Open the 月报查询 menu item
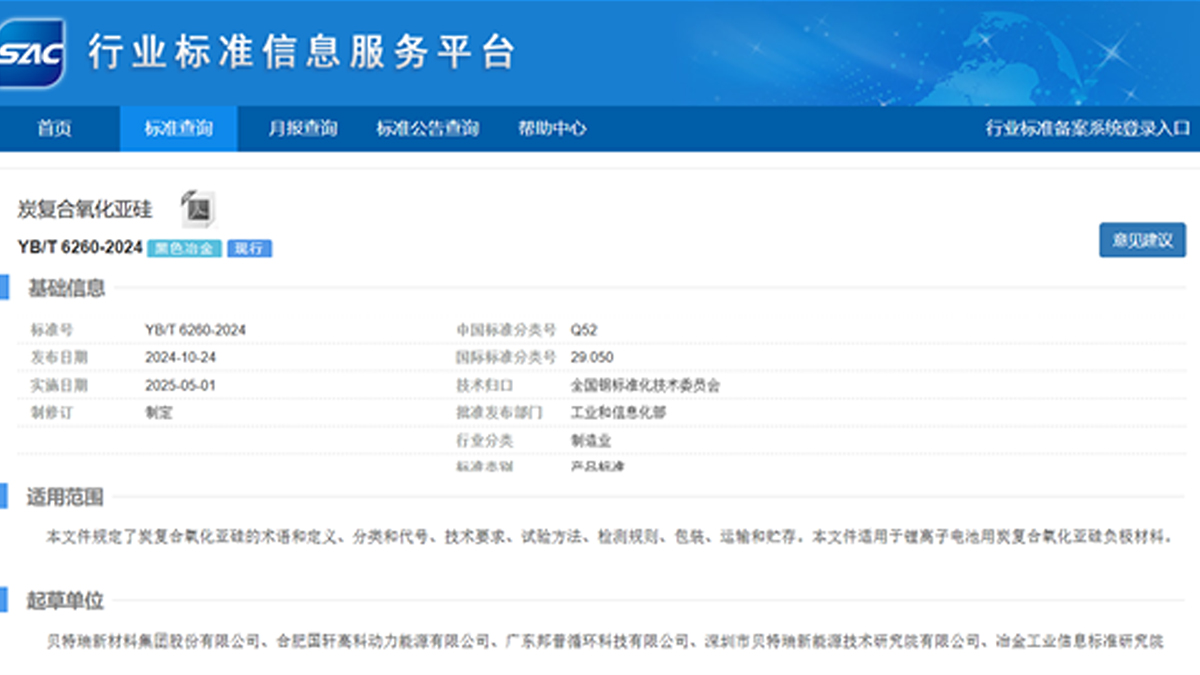 point(302,129)
